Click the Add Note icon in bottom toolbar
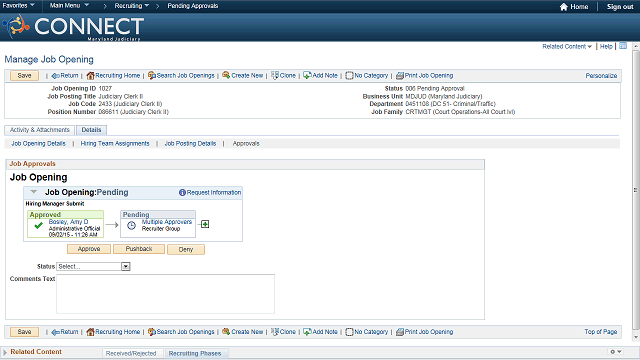640x360 pixels. click(x=307, y=332)
